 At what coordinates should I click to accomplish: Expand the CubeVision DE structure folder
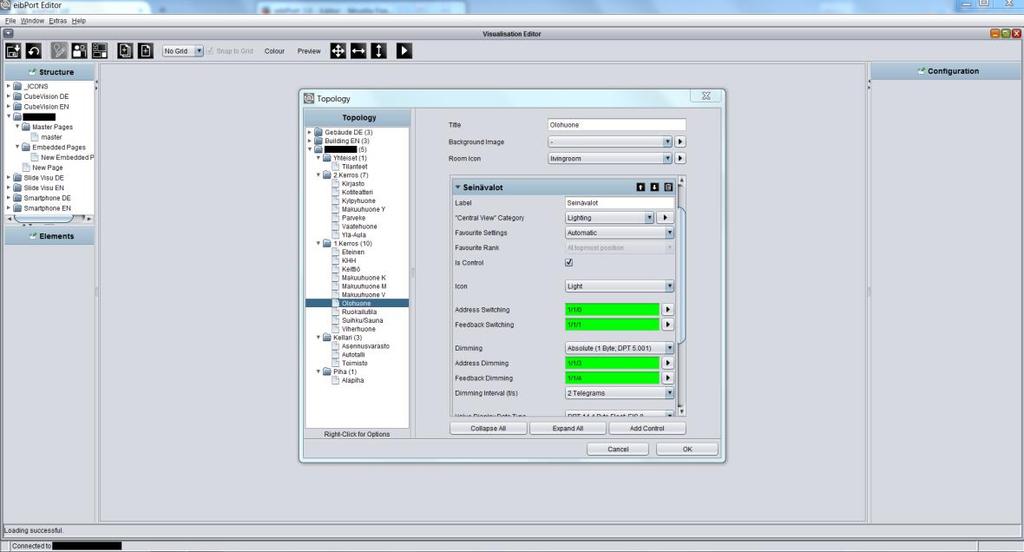tap(8, 97)
